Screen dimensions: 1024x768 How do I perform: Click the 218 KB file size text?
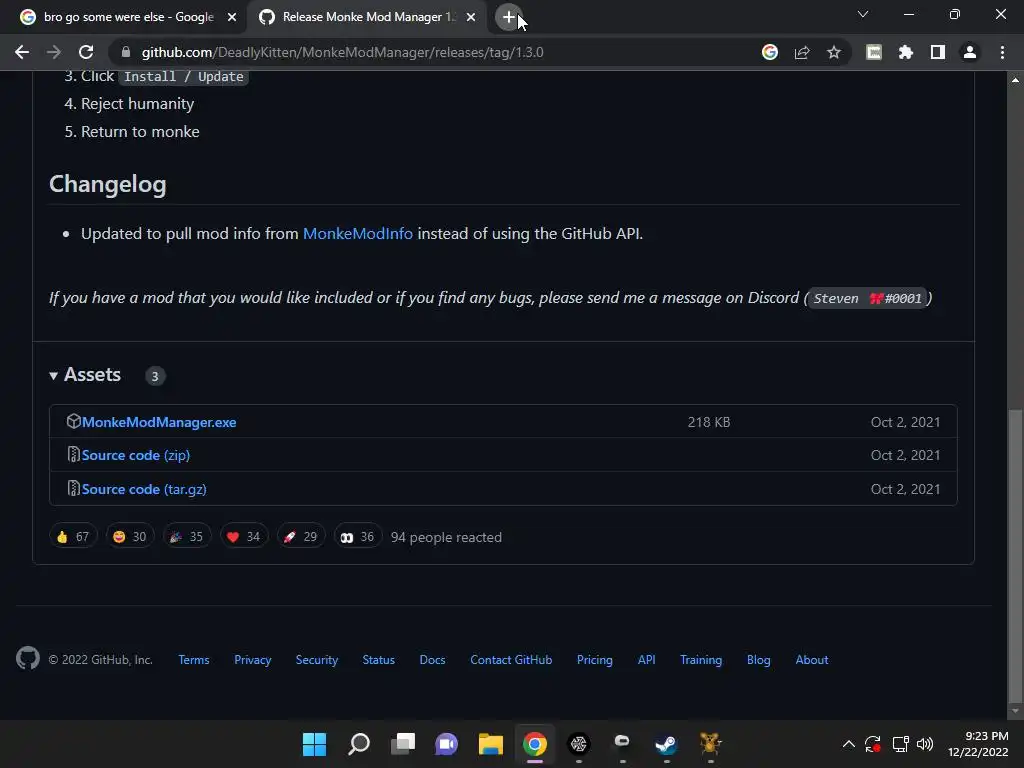coord(709,423)
